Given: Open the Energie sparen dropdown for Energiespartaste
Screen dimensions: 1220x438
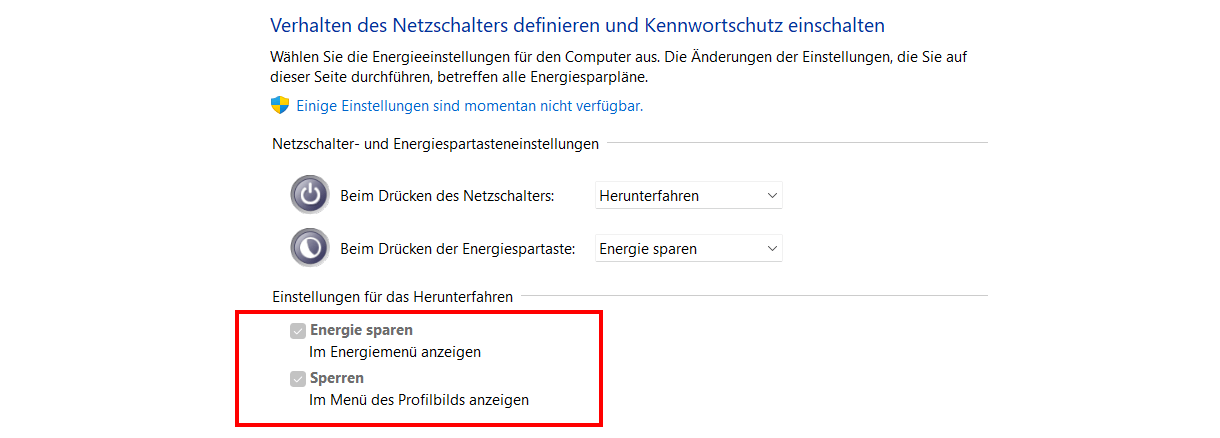Looking at the screenshot, I should (689, 249).
